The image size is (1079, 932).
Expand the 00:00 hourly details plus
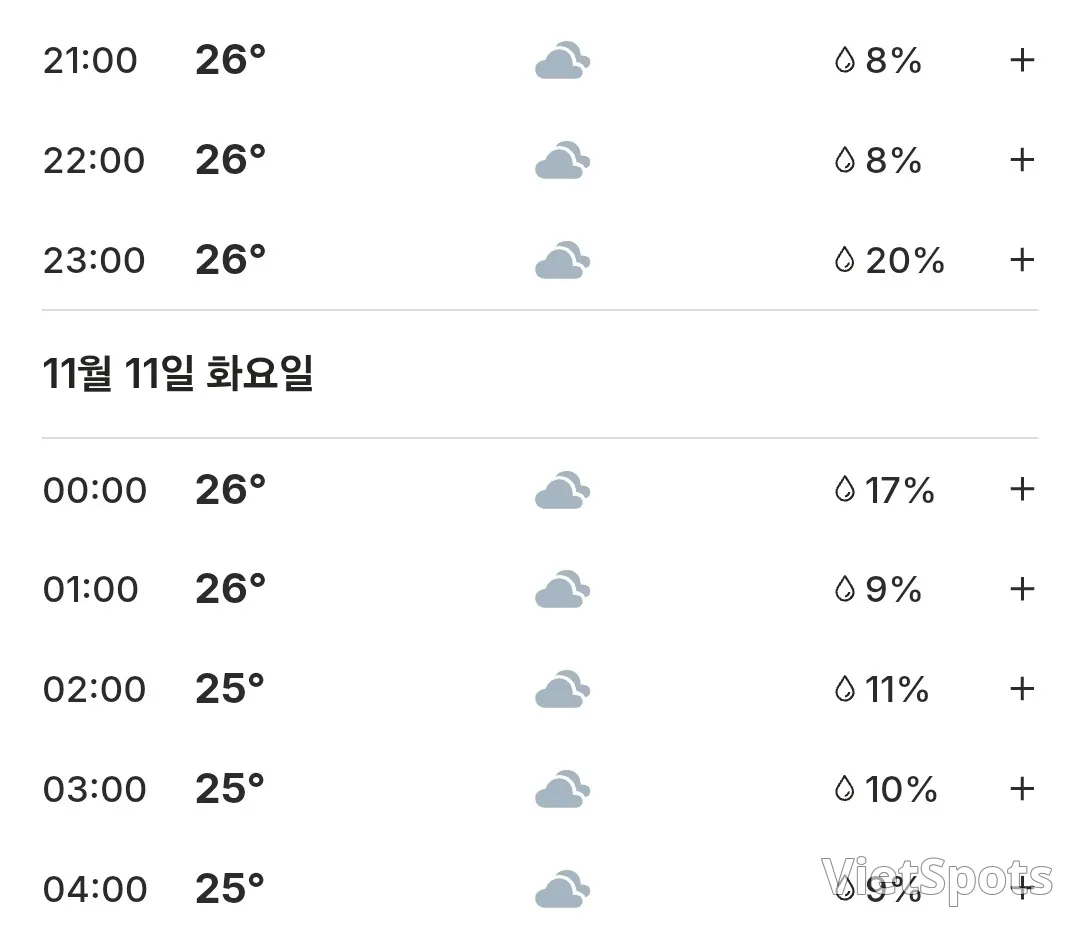coord(1022,489)
